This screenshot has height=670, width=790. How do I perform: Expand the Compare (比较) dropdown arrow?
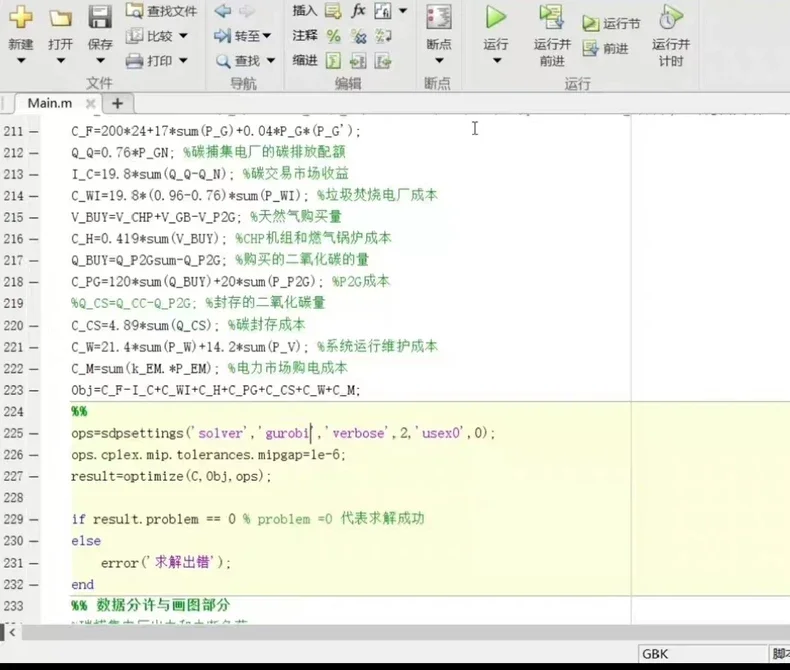click(183, 36)
